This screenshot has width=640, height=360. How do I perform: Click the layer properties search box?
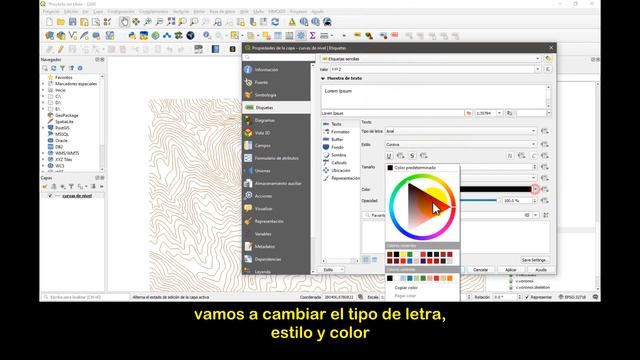(279, 58)
